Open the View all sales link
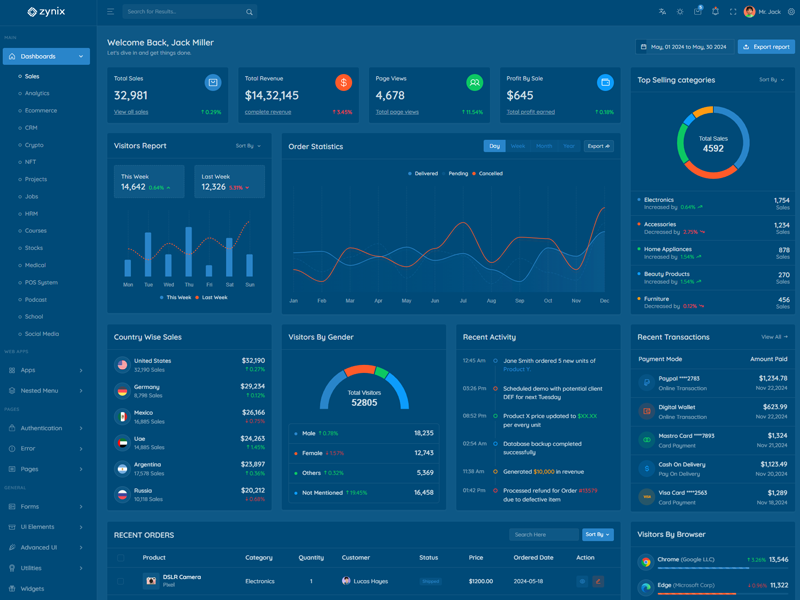 pos(131,112)
